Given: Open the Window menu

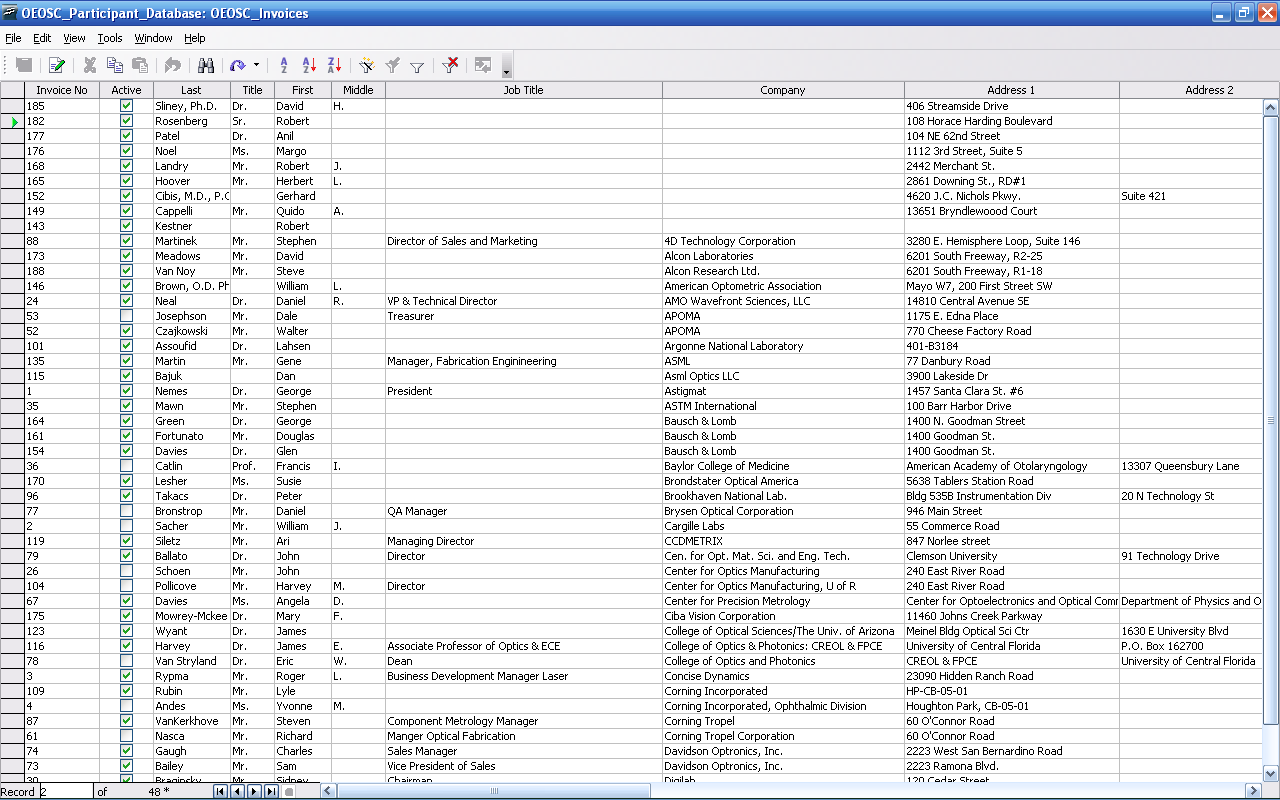Looking at the screenshot, I should (x=153, y=38).
